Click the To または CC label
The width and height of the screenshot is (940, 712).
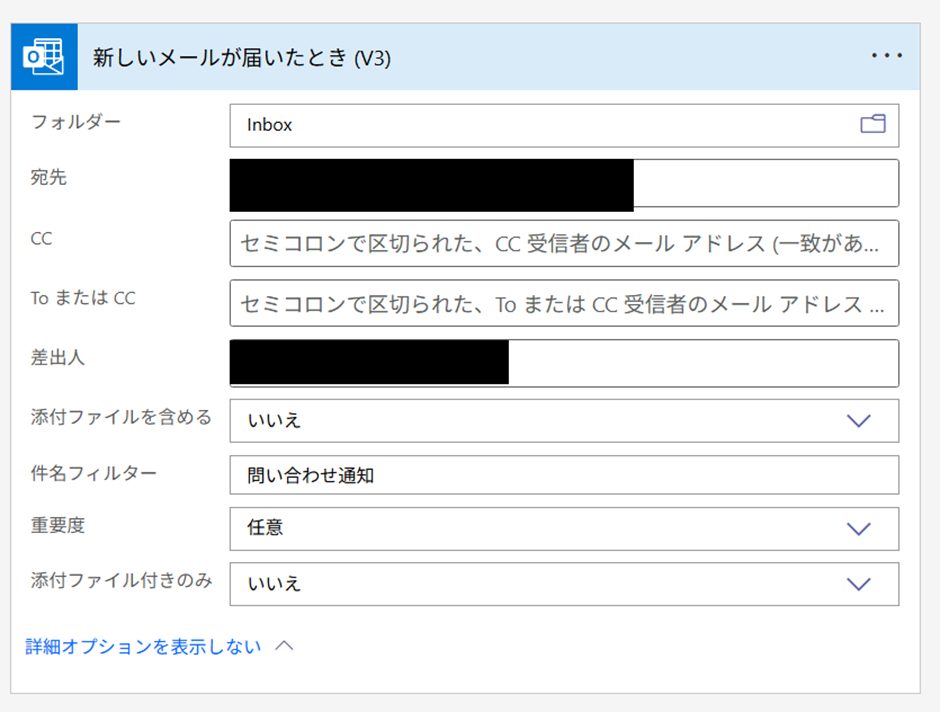coord(83,298)
